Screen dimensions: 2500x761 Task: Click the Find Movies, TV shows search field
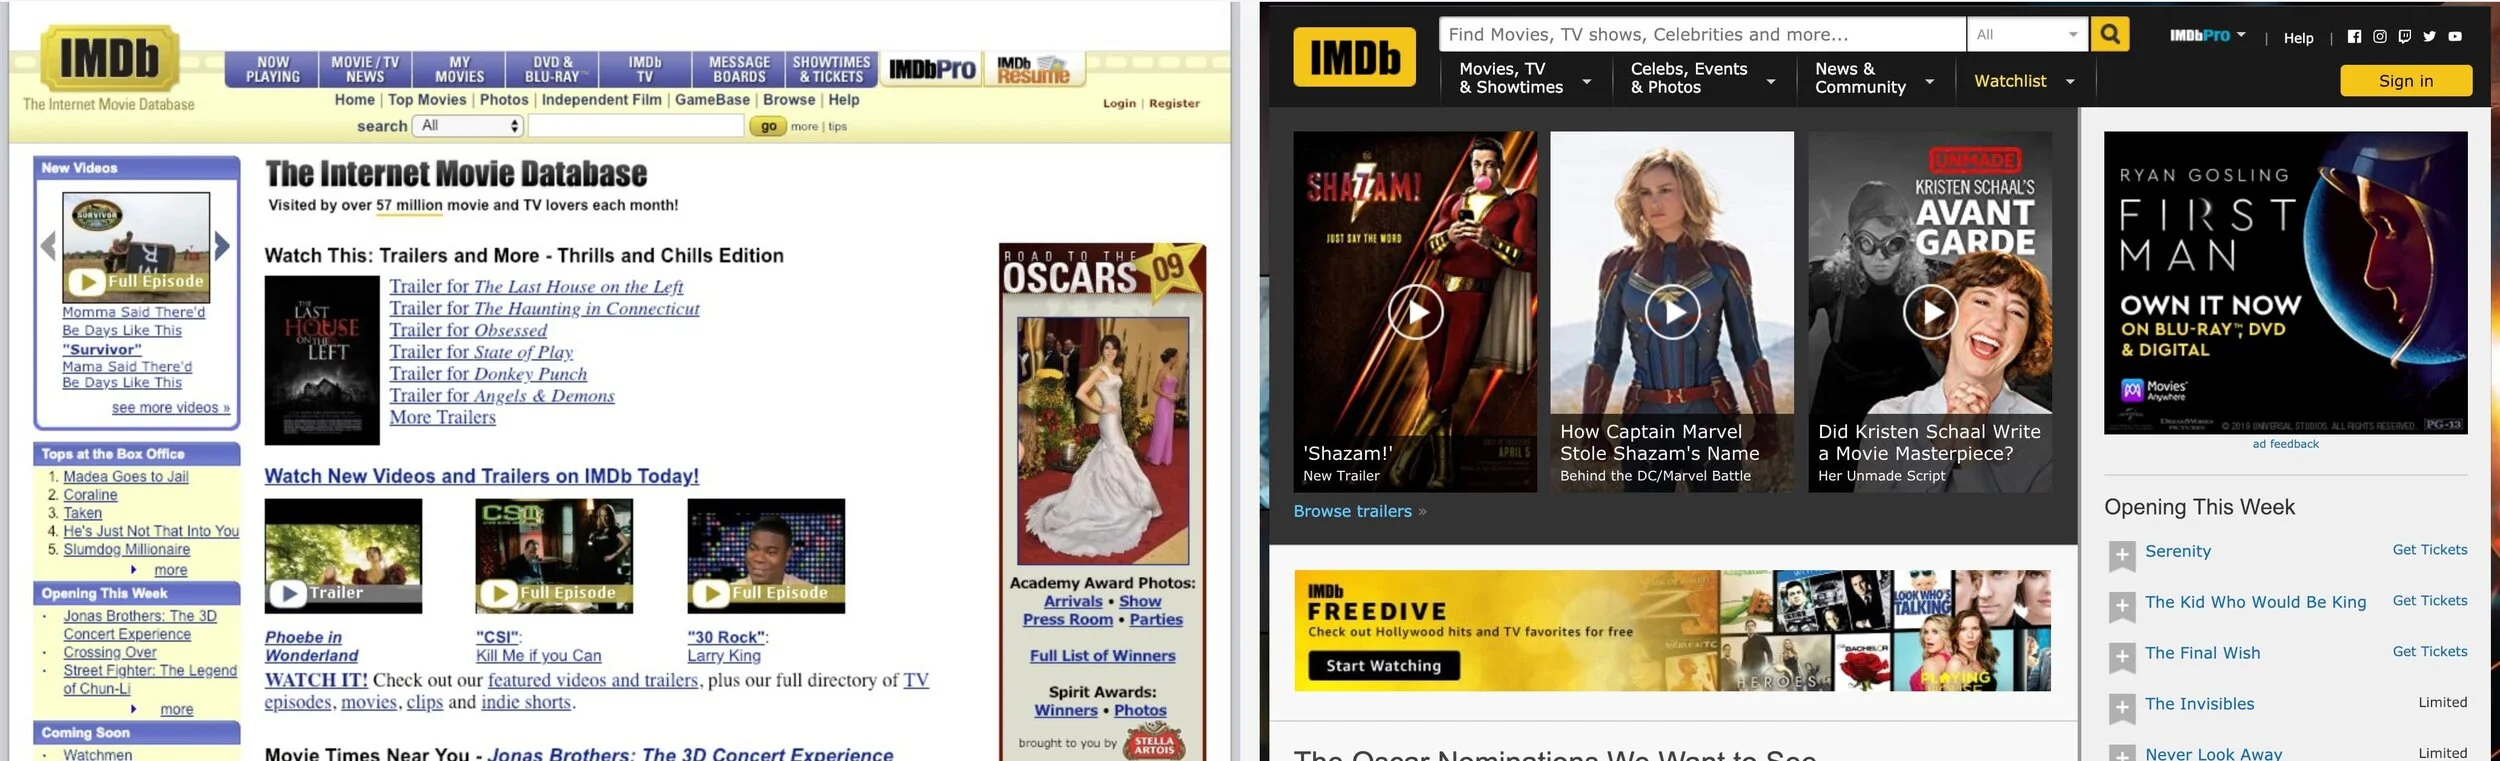[x=1702, y=34]
